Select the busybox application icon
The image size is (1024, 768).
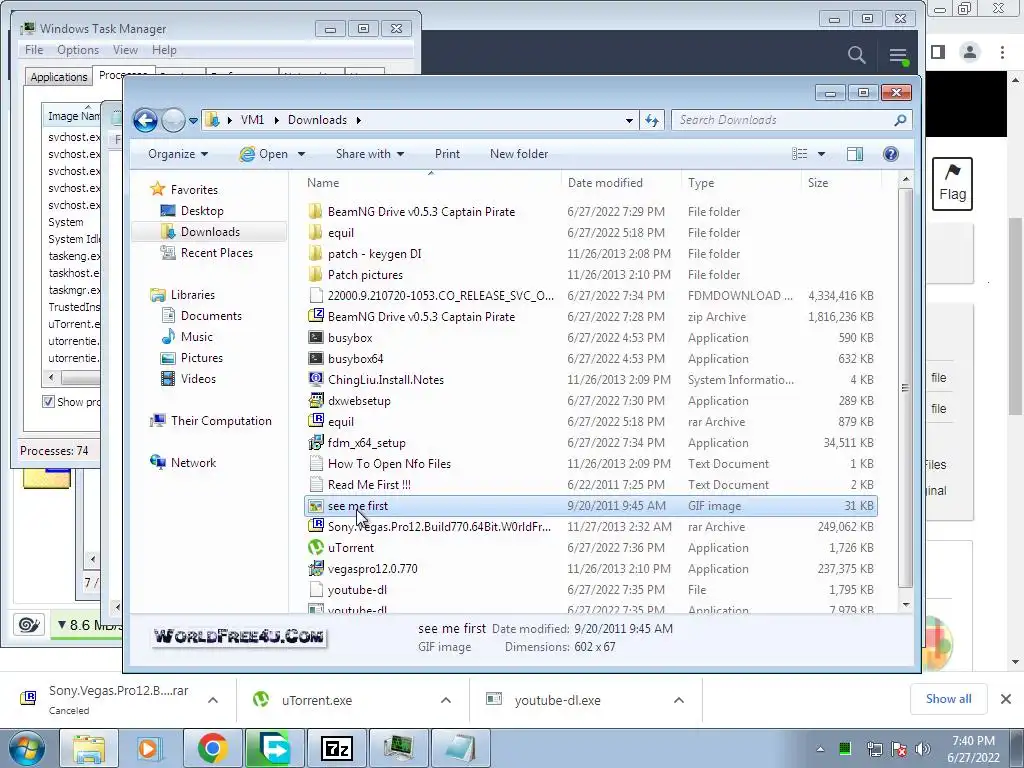[x=315, y=338]
